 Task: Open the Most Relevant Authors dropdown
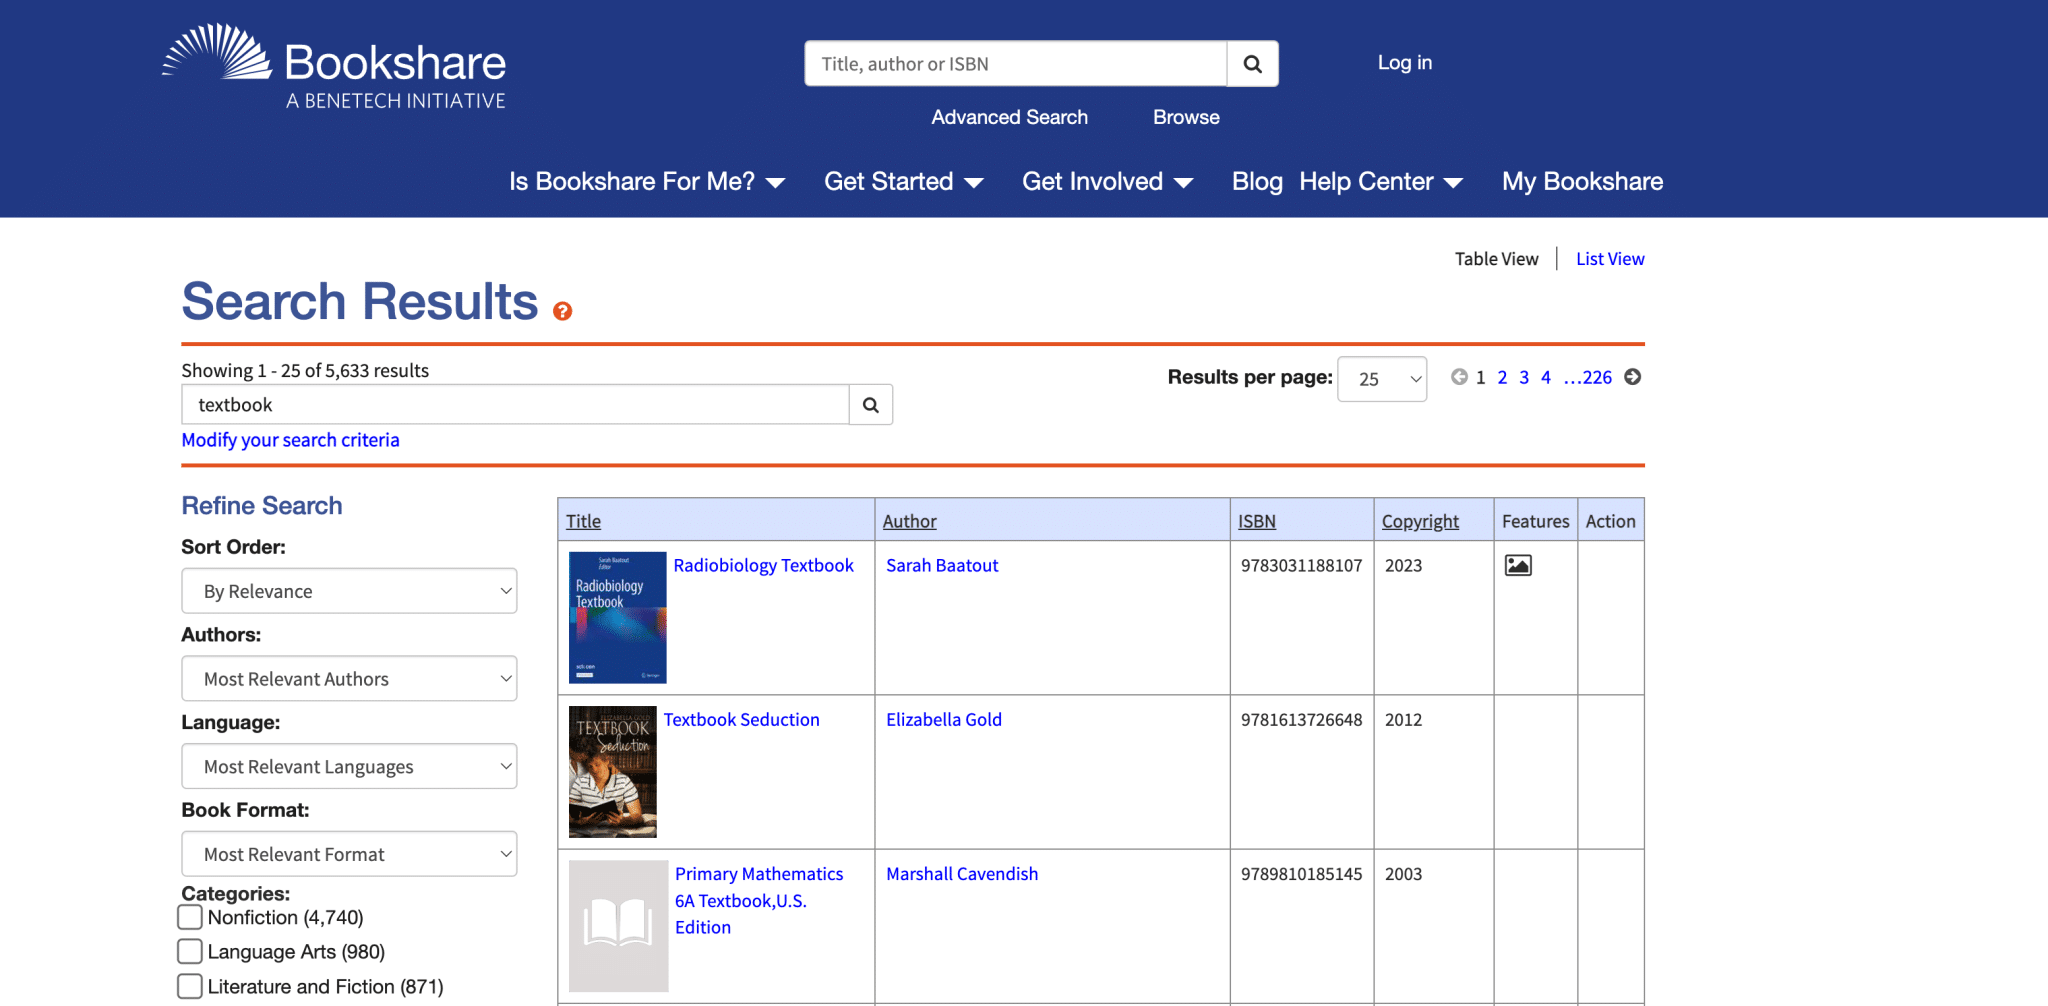[x=349, y=678]
